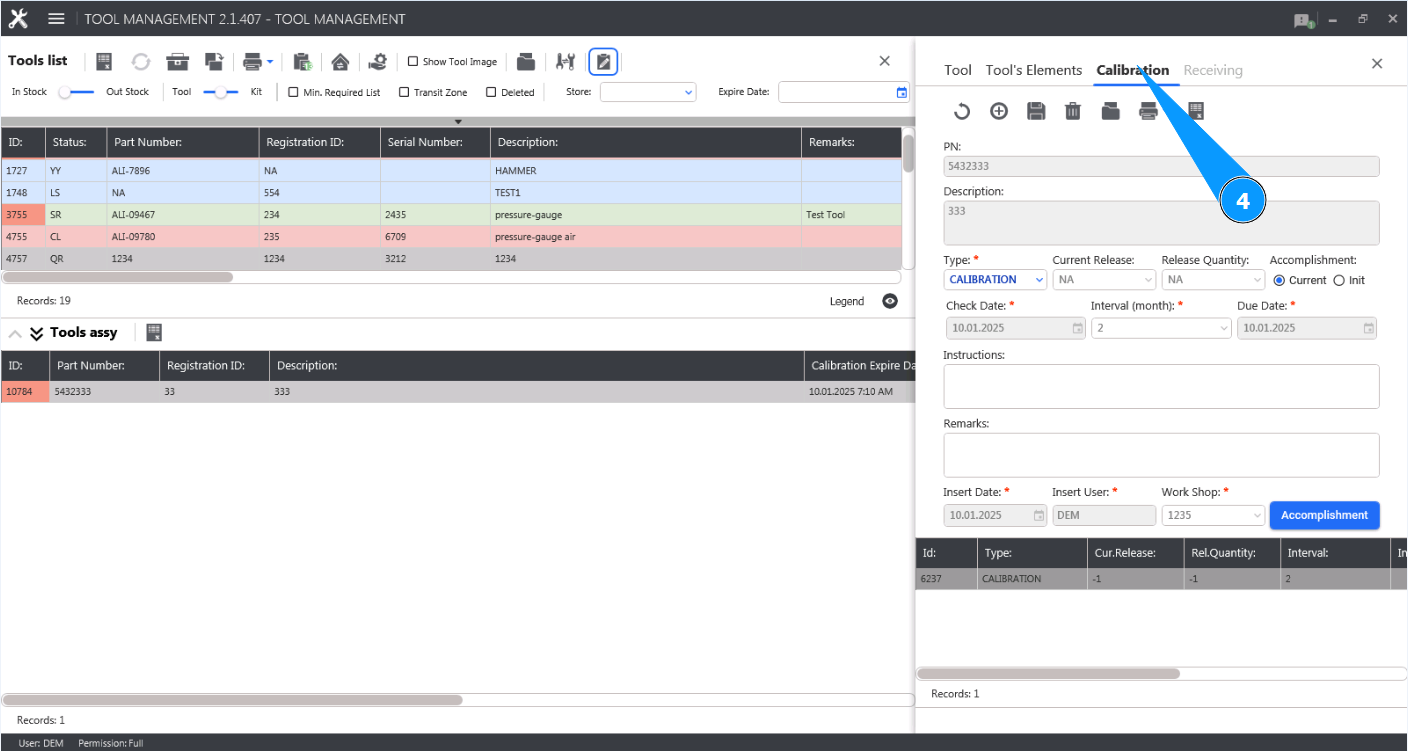The image size is (1408, 751).
Task: Open the Tool box icon in toolbar
Action: pyautogui.click(x=177, y=61)
